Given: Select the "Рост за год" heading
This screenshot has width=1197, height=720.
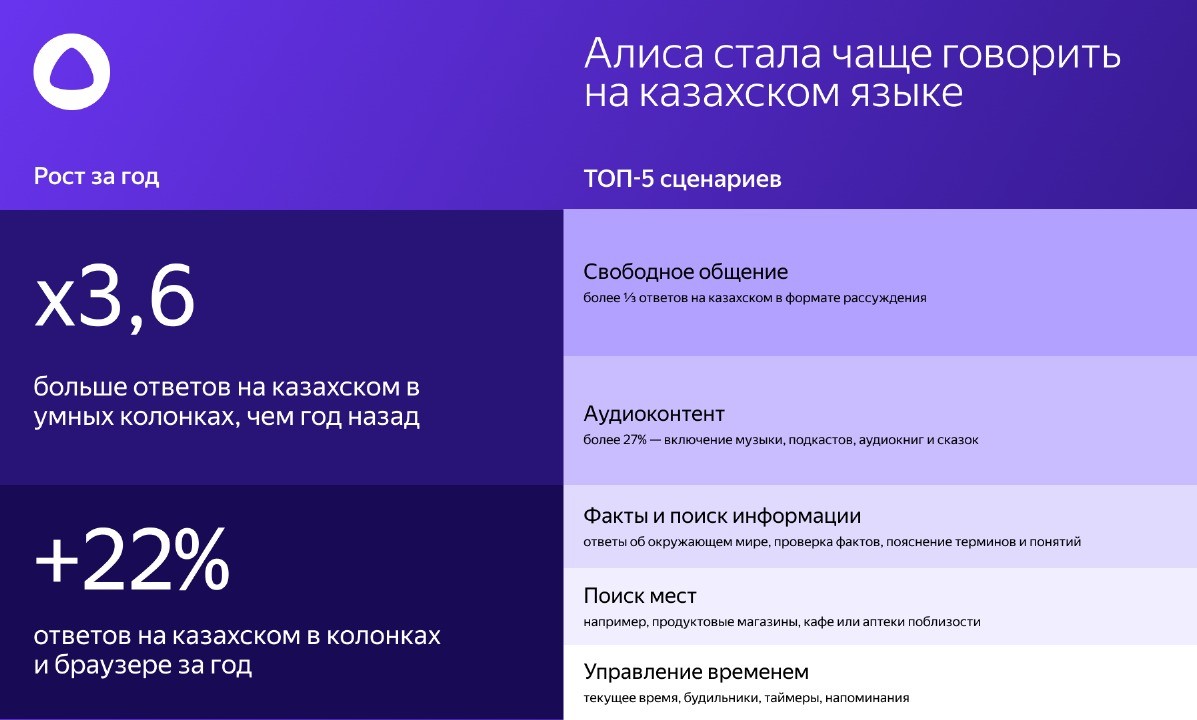Looking at the screenshot, I should [96, 177].
